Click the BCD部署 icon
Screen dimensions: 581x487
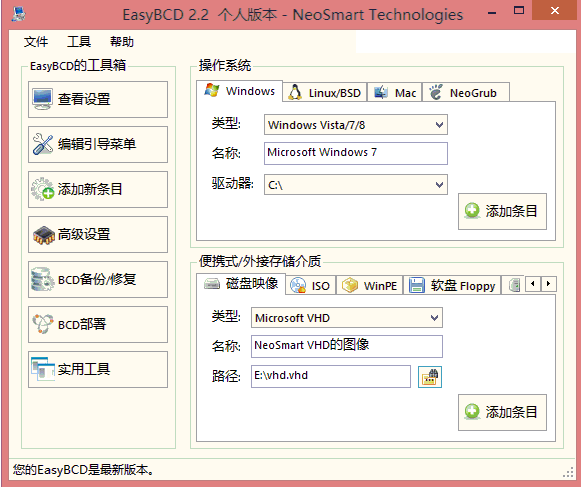click(x=43, y=324)
